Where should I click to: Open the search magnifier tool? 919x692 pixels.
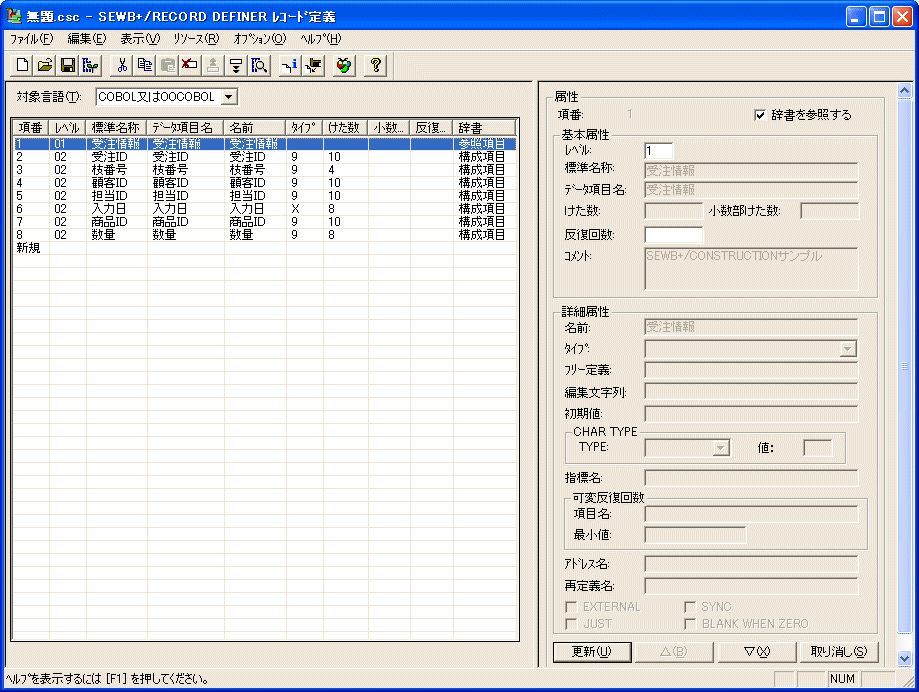tap(257, 64)
